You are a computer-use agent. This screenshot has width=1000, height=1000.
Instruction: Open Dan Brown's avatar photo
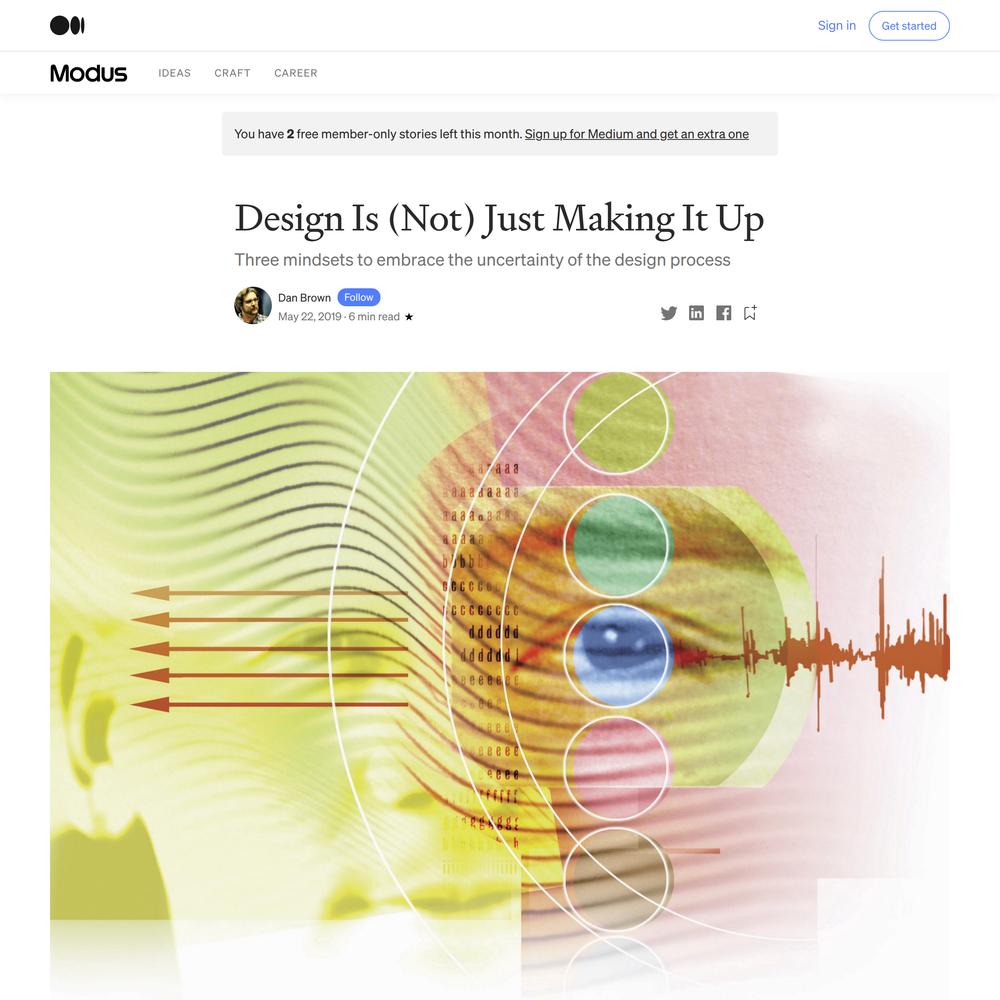(x=253, y=305)
